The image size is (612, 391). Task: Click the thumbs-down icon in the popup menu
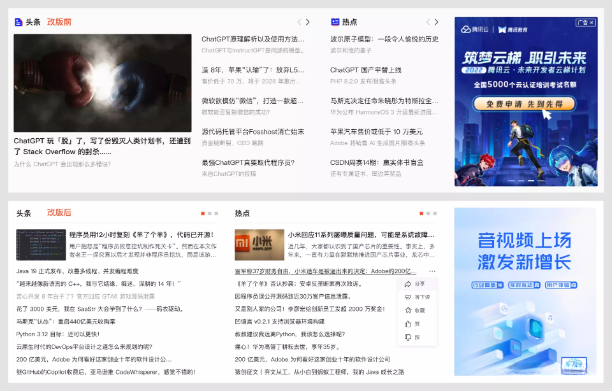click(408, 337)
